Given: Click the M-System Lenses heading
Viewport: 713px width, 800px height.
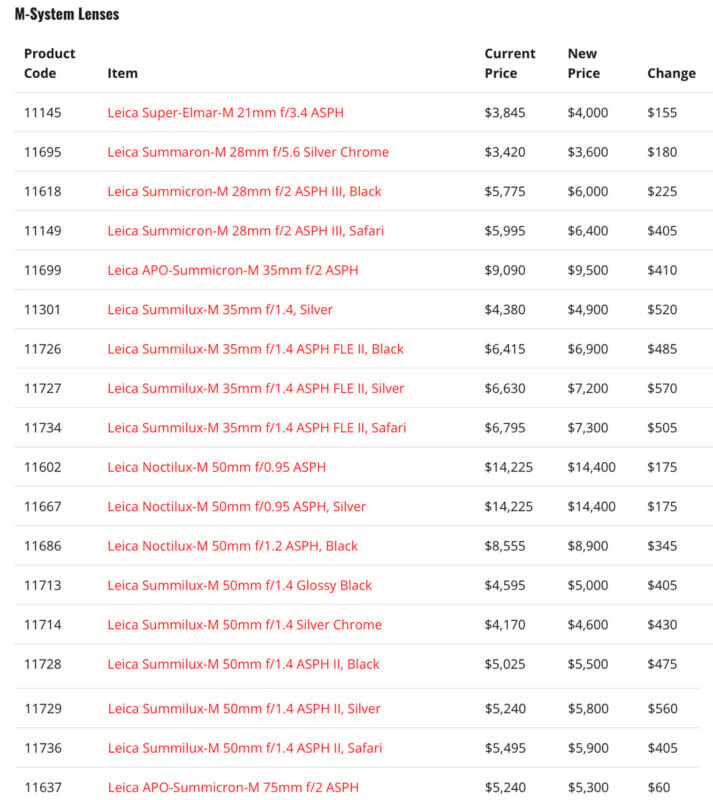Looking at the screenshot, I should (67, 16).
